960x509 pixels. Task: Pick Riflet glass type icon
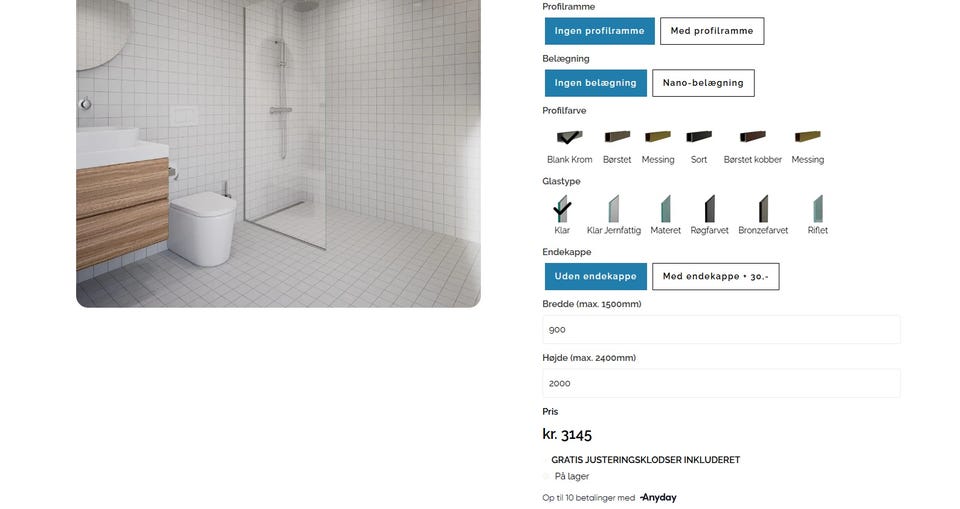point(817,208)
